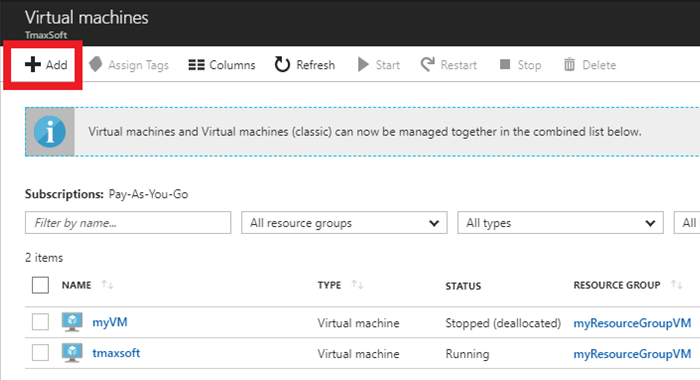
Task: Open myResourceGroupVM link in myVM row
Action: 632,323
